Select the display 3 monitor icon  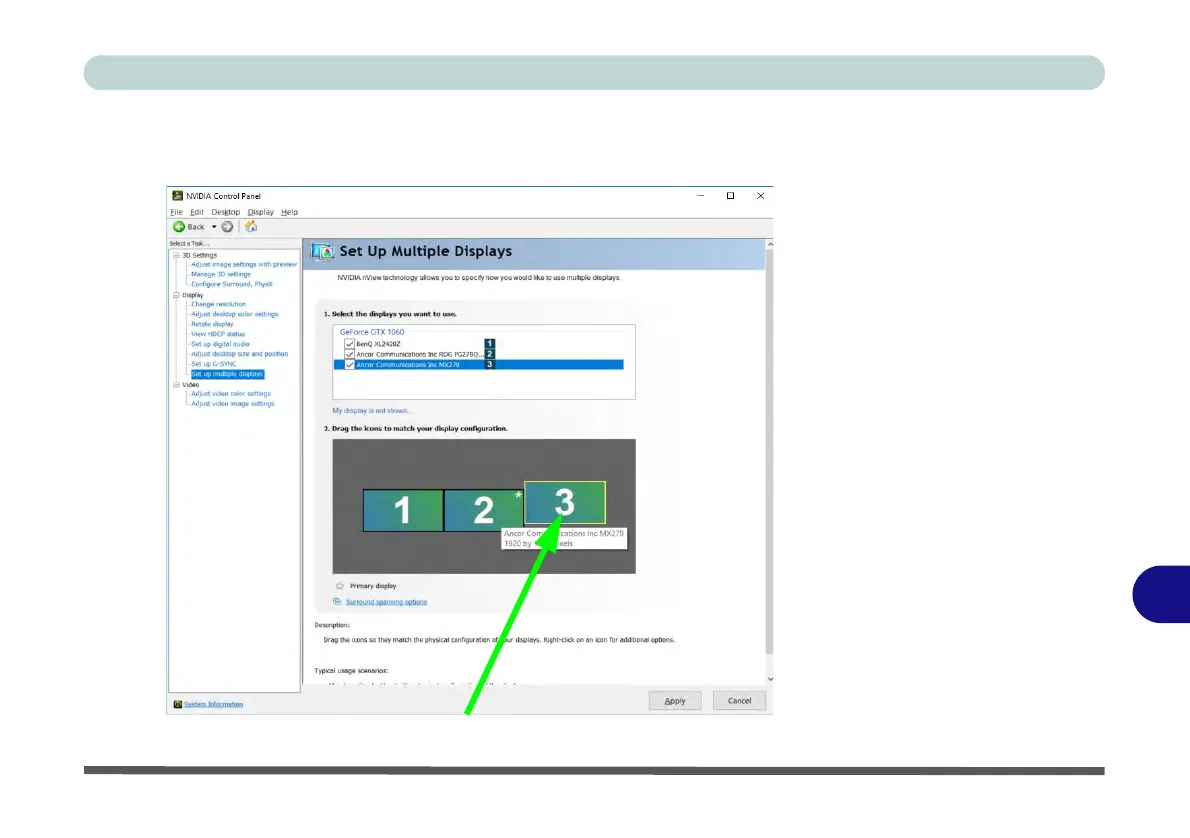click(565, 502)
